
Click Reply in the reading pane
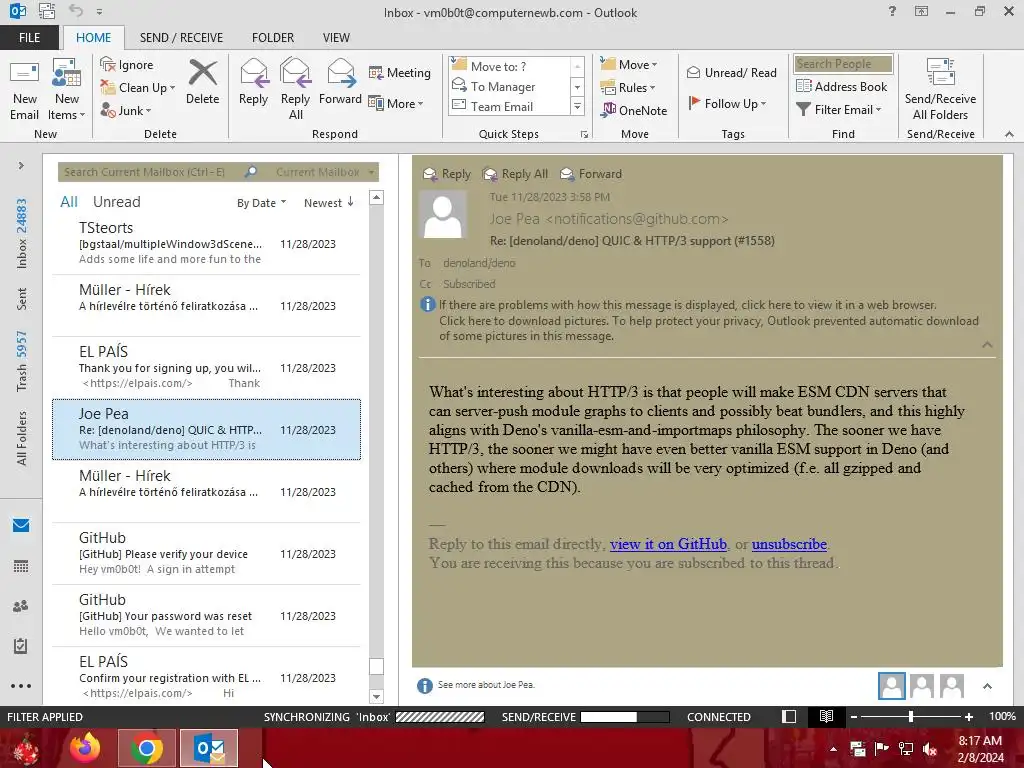coord(447,174)
